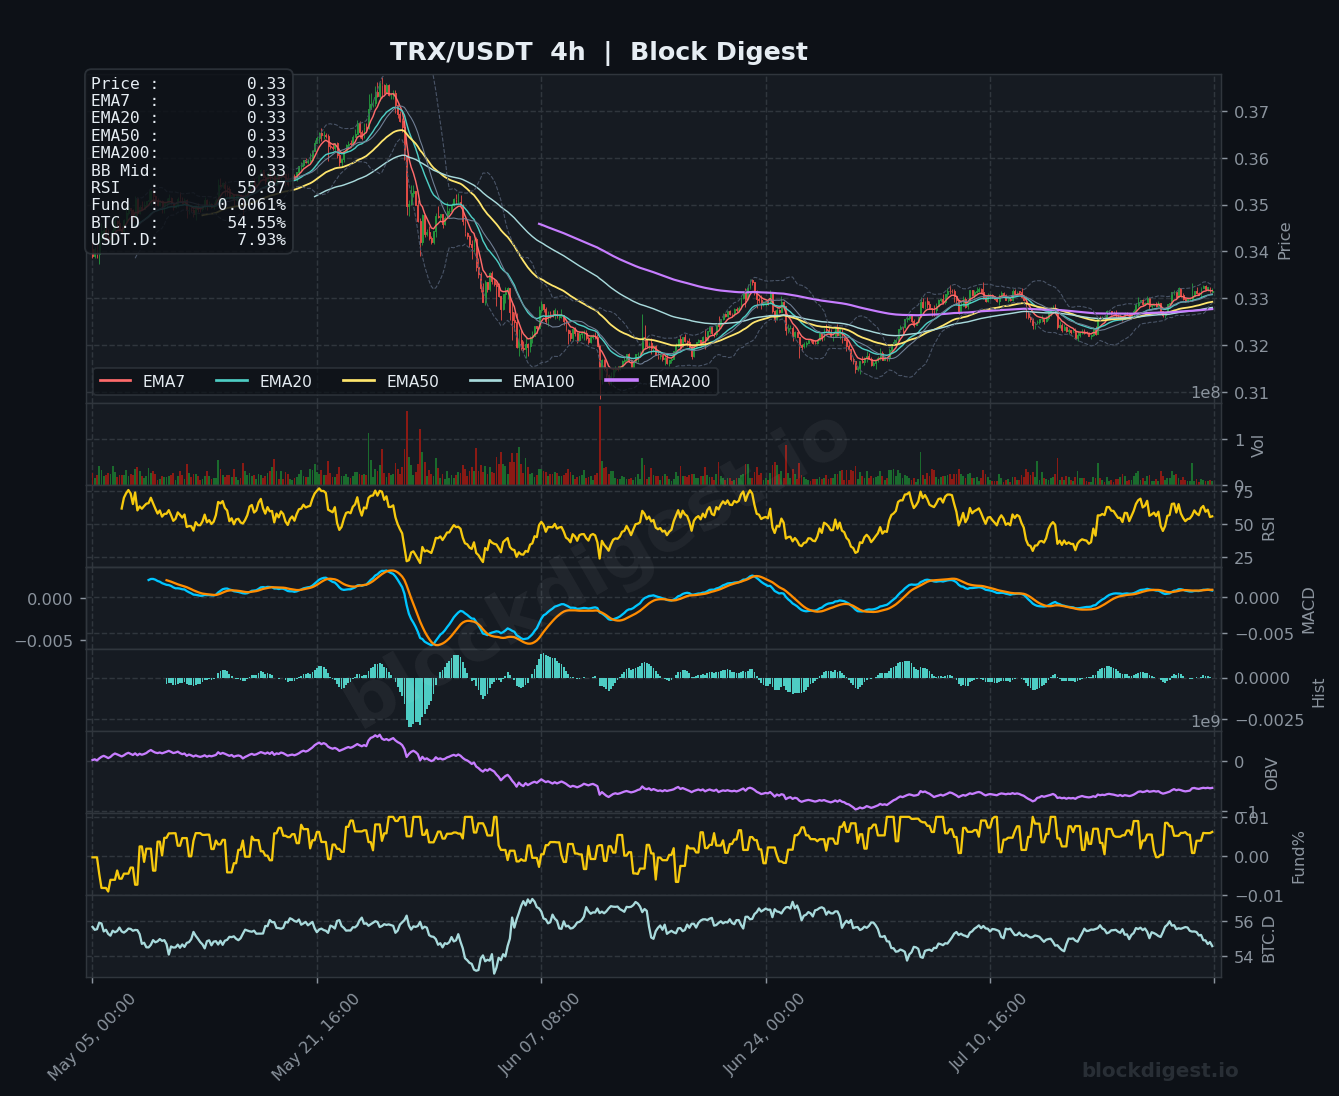Select the EMA200 legend entry
This screenshot has width=1339, height=1096.
tap(658, 381)
